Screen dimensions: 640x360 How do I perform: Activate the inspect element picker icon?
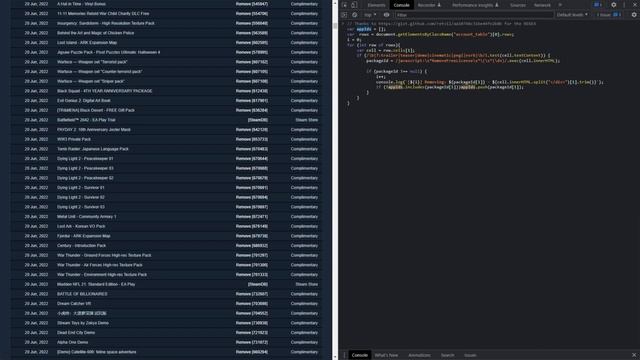click(344, 5)
